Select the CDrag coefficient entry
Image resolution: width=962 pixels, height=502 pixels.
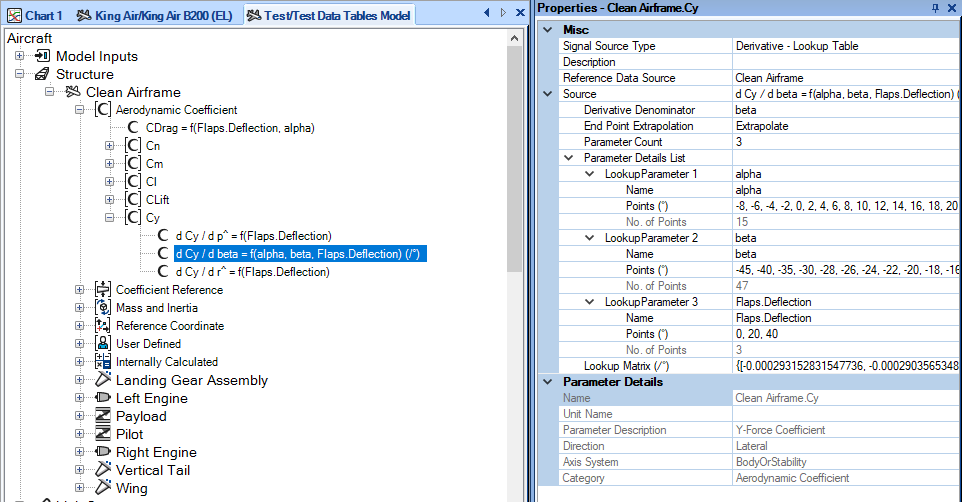pyautogui.click(x=229, y=128)
